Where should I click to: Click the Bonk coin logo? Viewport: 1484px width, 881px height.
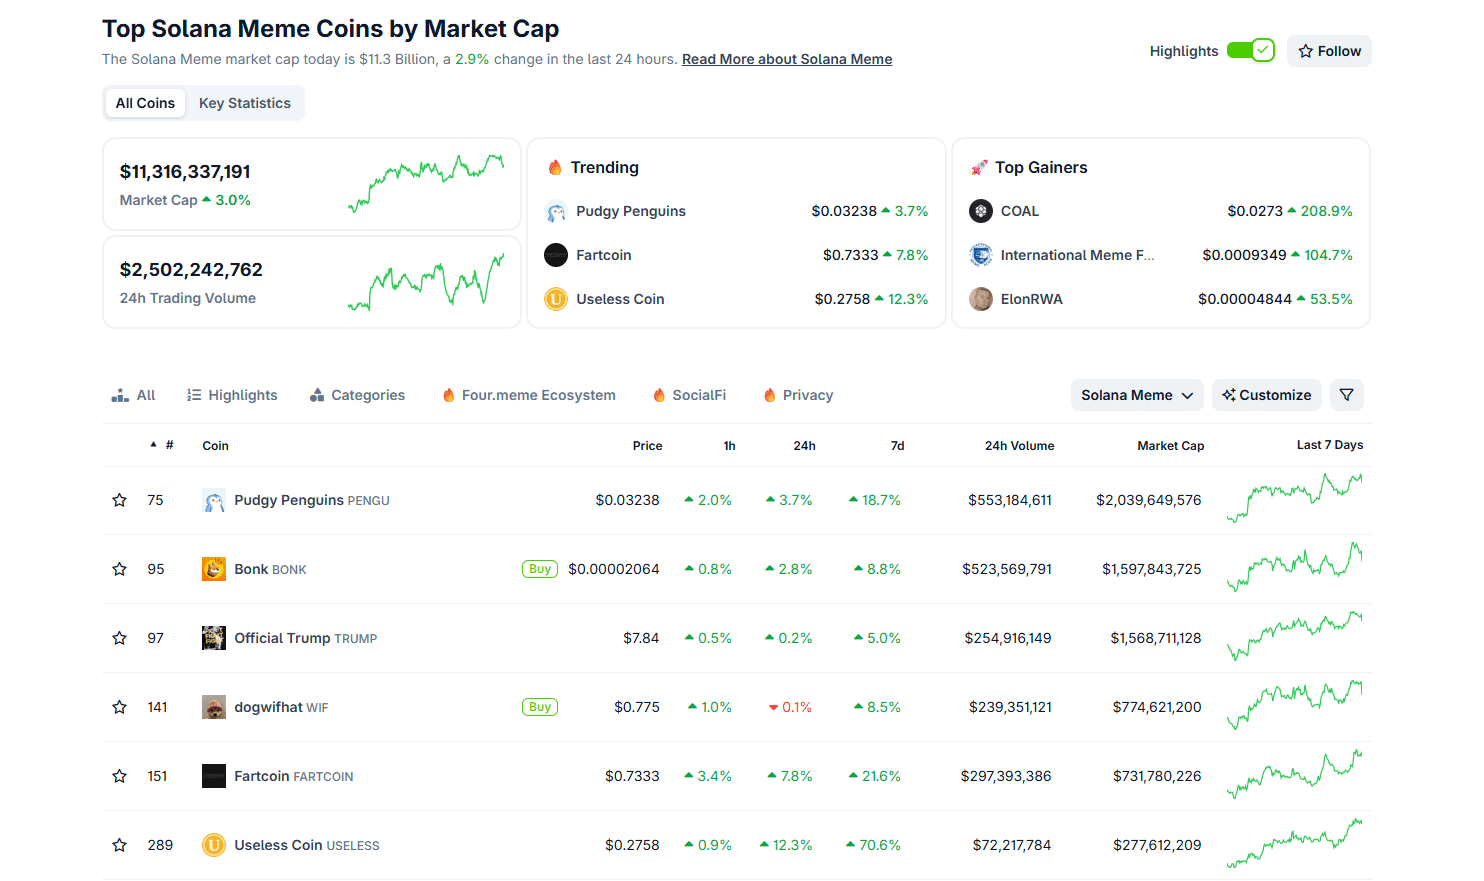(214, 569)
